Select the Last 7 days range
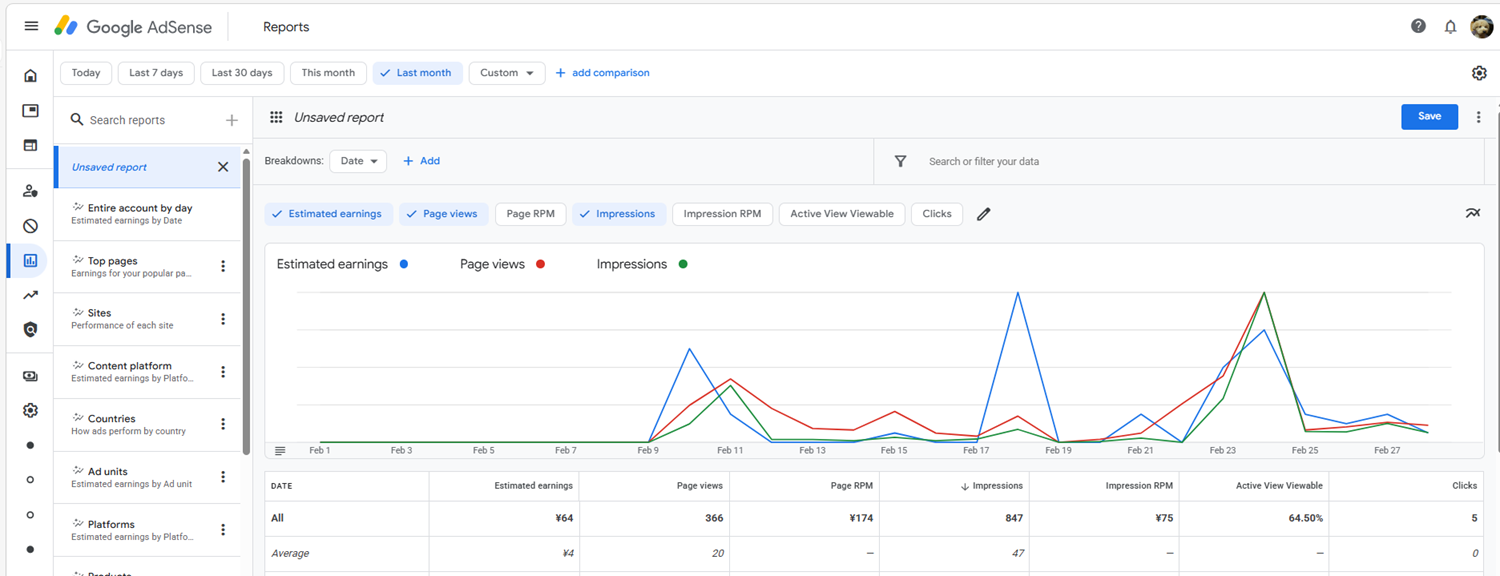 coord(156,73)
